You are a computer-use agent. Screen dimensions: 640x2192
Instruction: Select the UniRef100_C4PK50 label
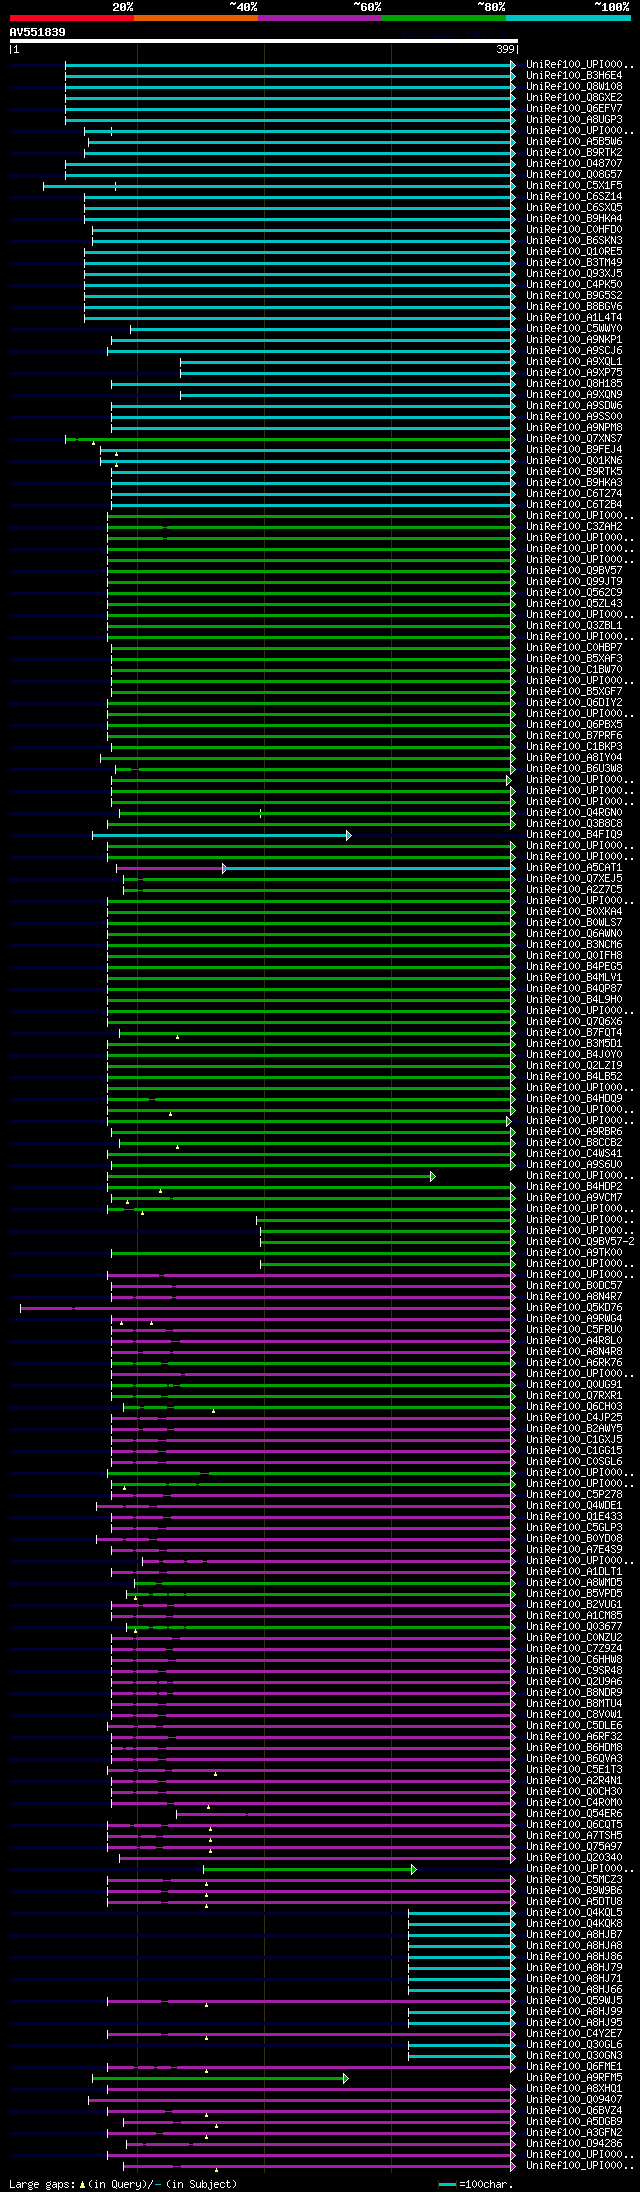(x=574, y=284)
